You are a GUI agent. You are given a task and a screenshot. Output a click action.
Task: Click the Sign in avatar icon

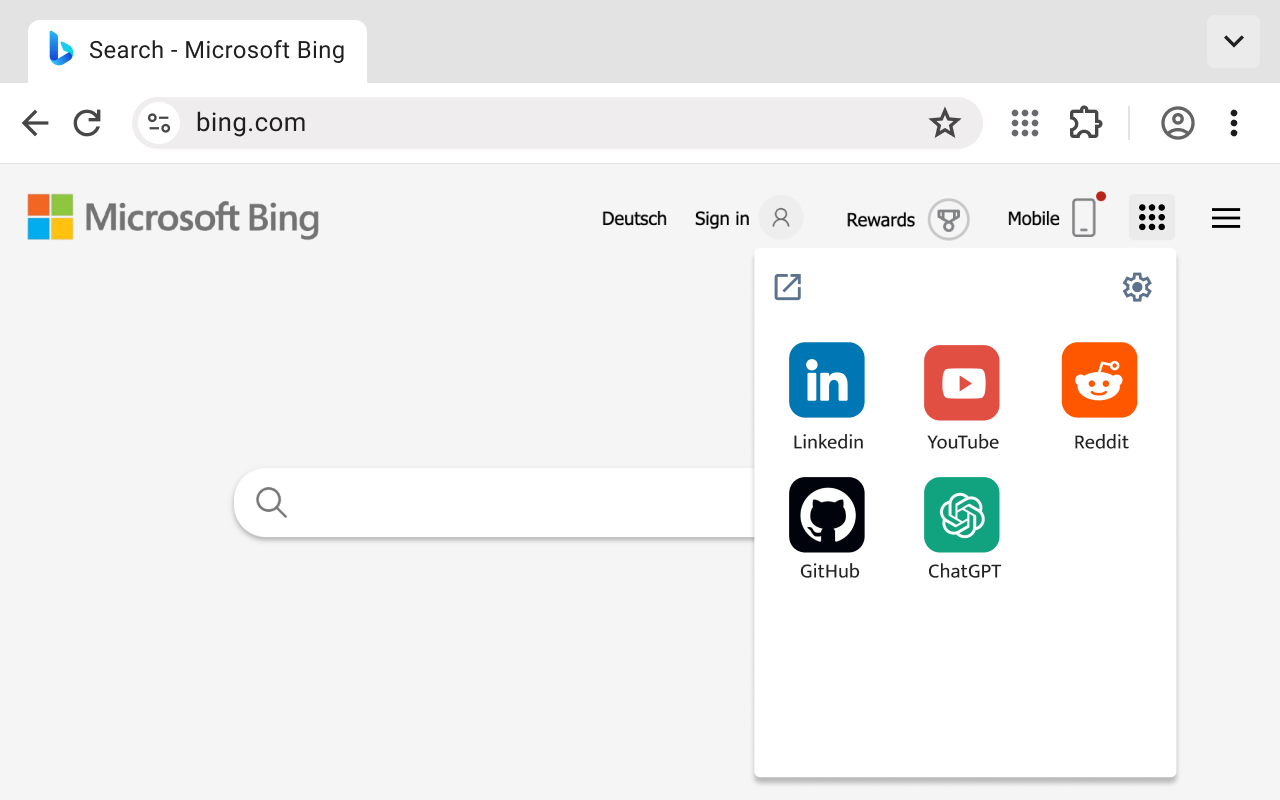coord(781,218)
